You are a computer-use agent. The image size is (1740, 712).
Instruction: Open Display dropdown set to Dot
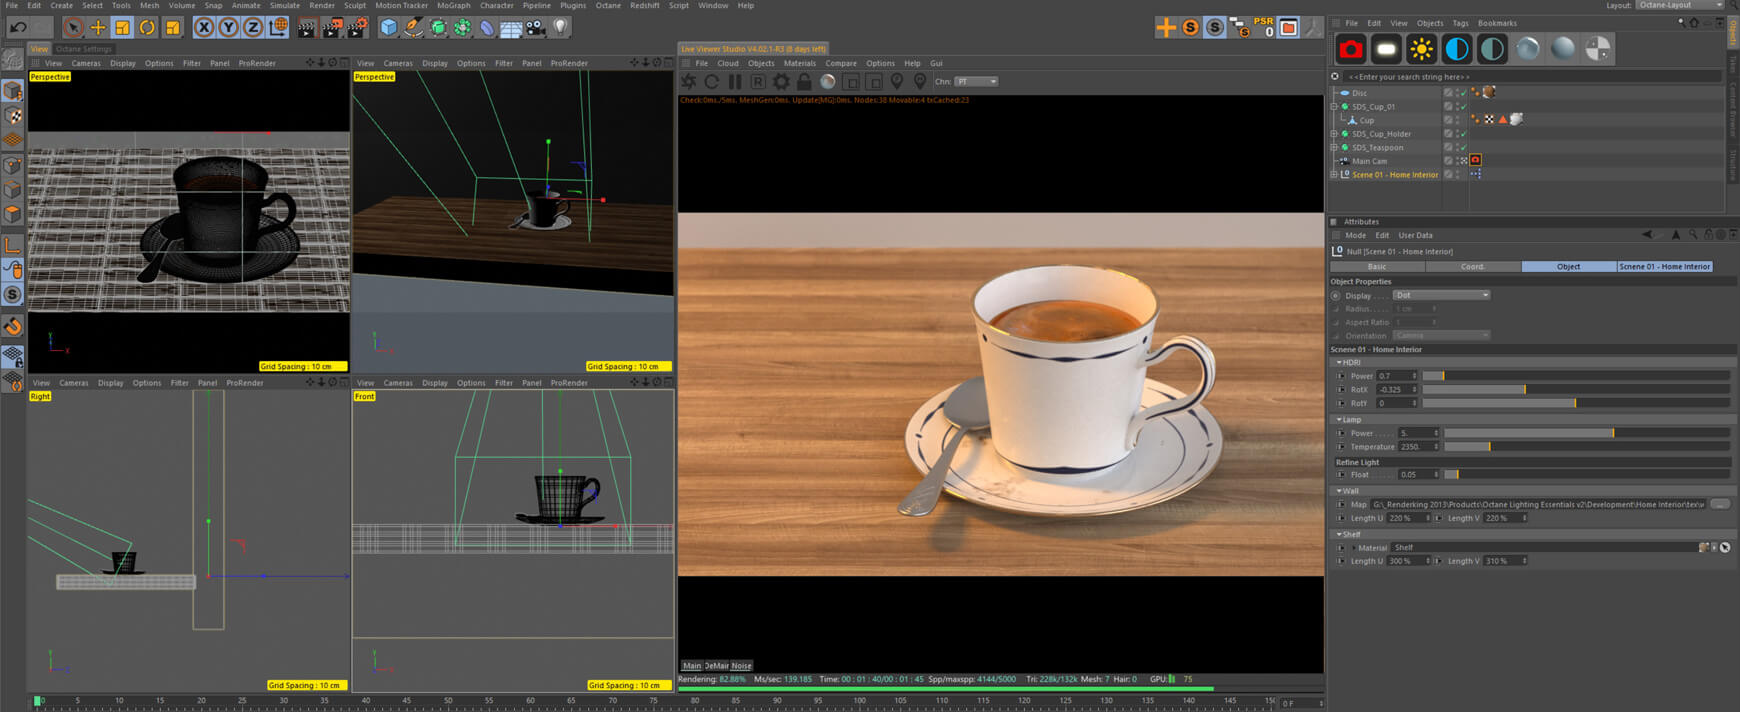click(1442, 295)
